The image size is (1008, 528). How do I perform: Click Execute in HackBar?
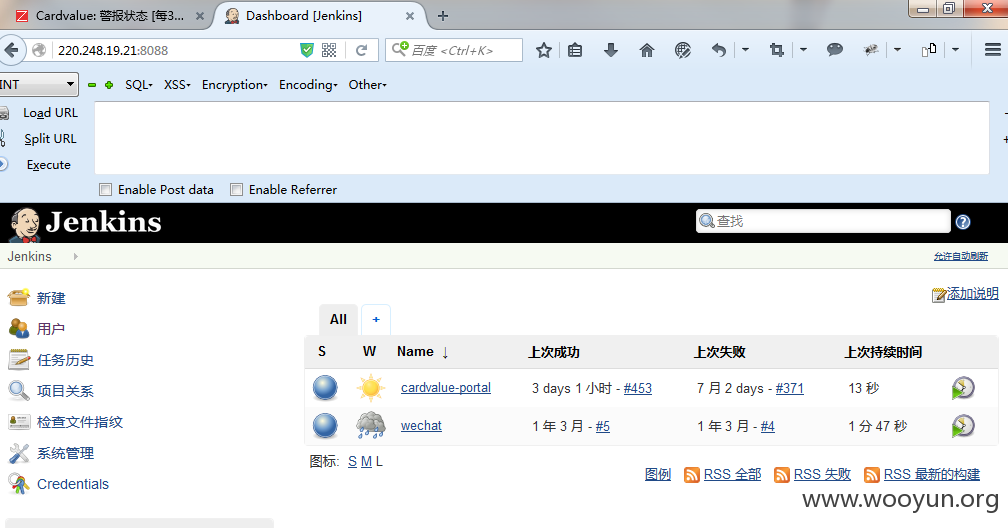tap(49, 165)
